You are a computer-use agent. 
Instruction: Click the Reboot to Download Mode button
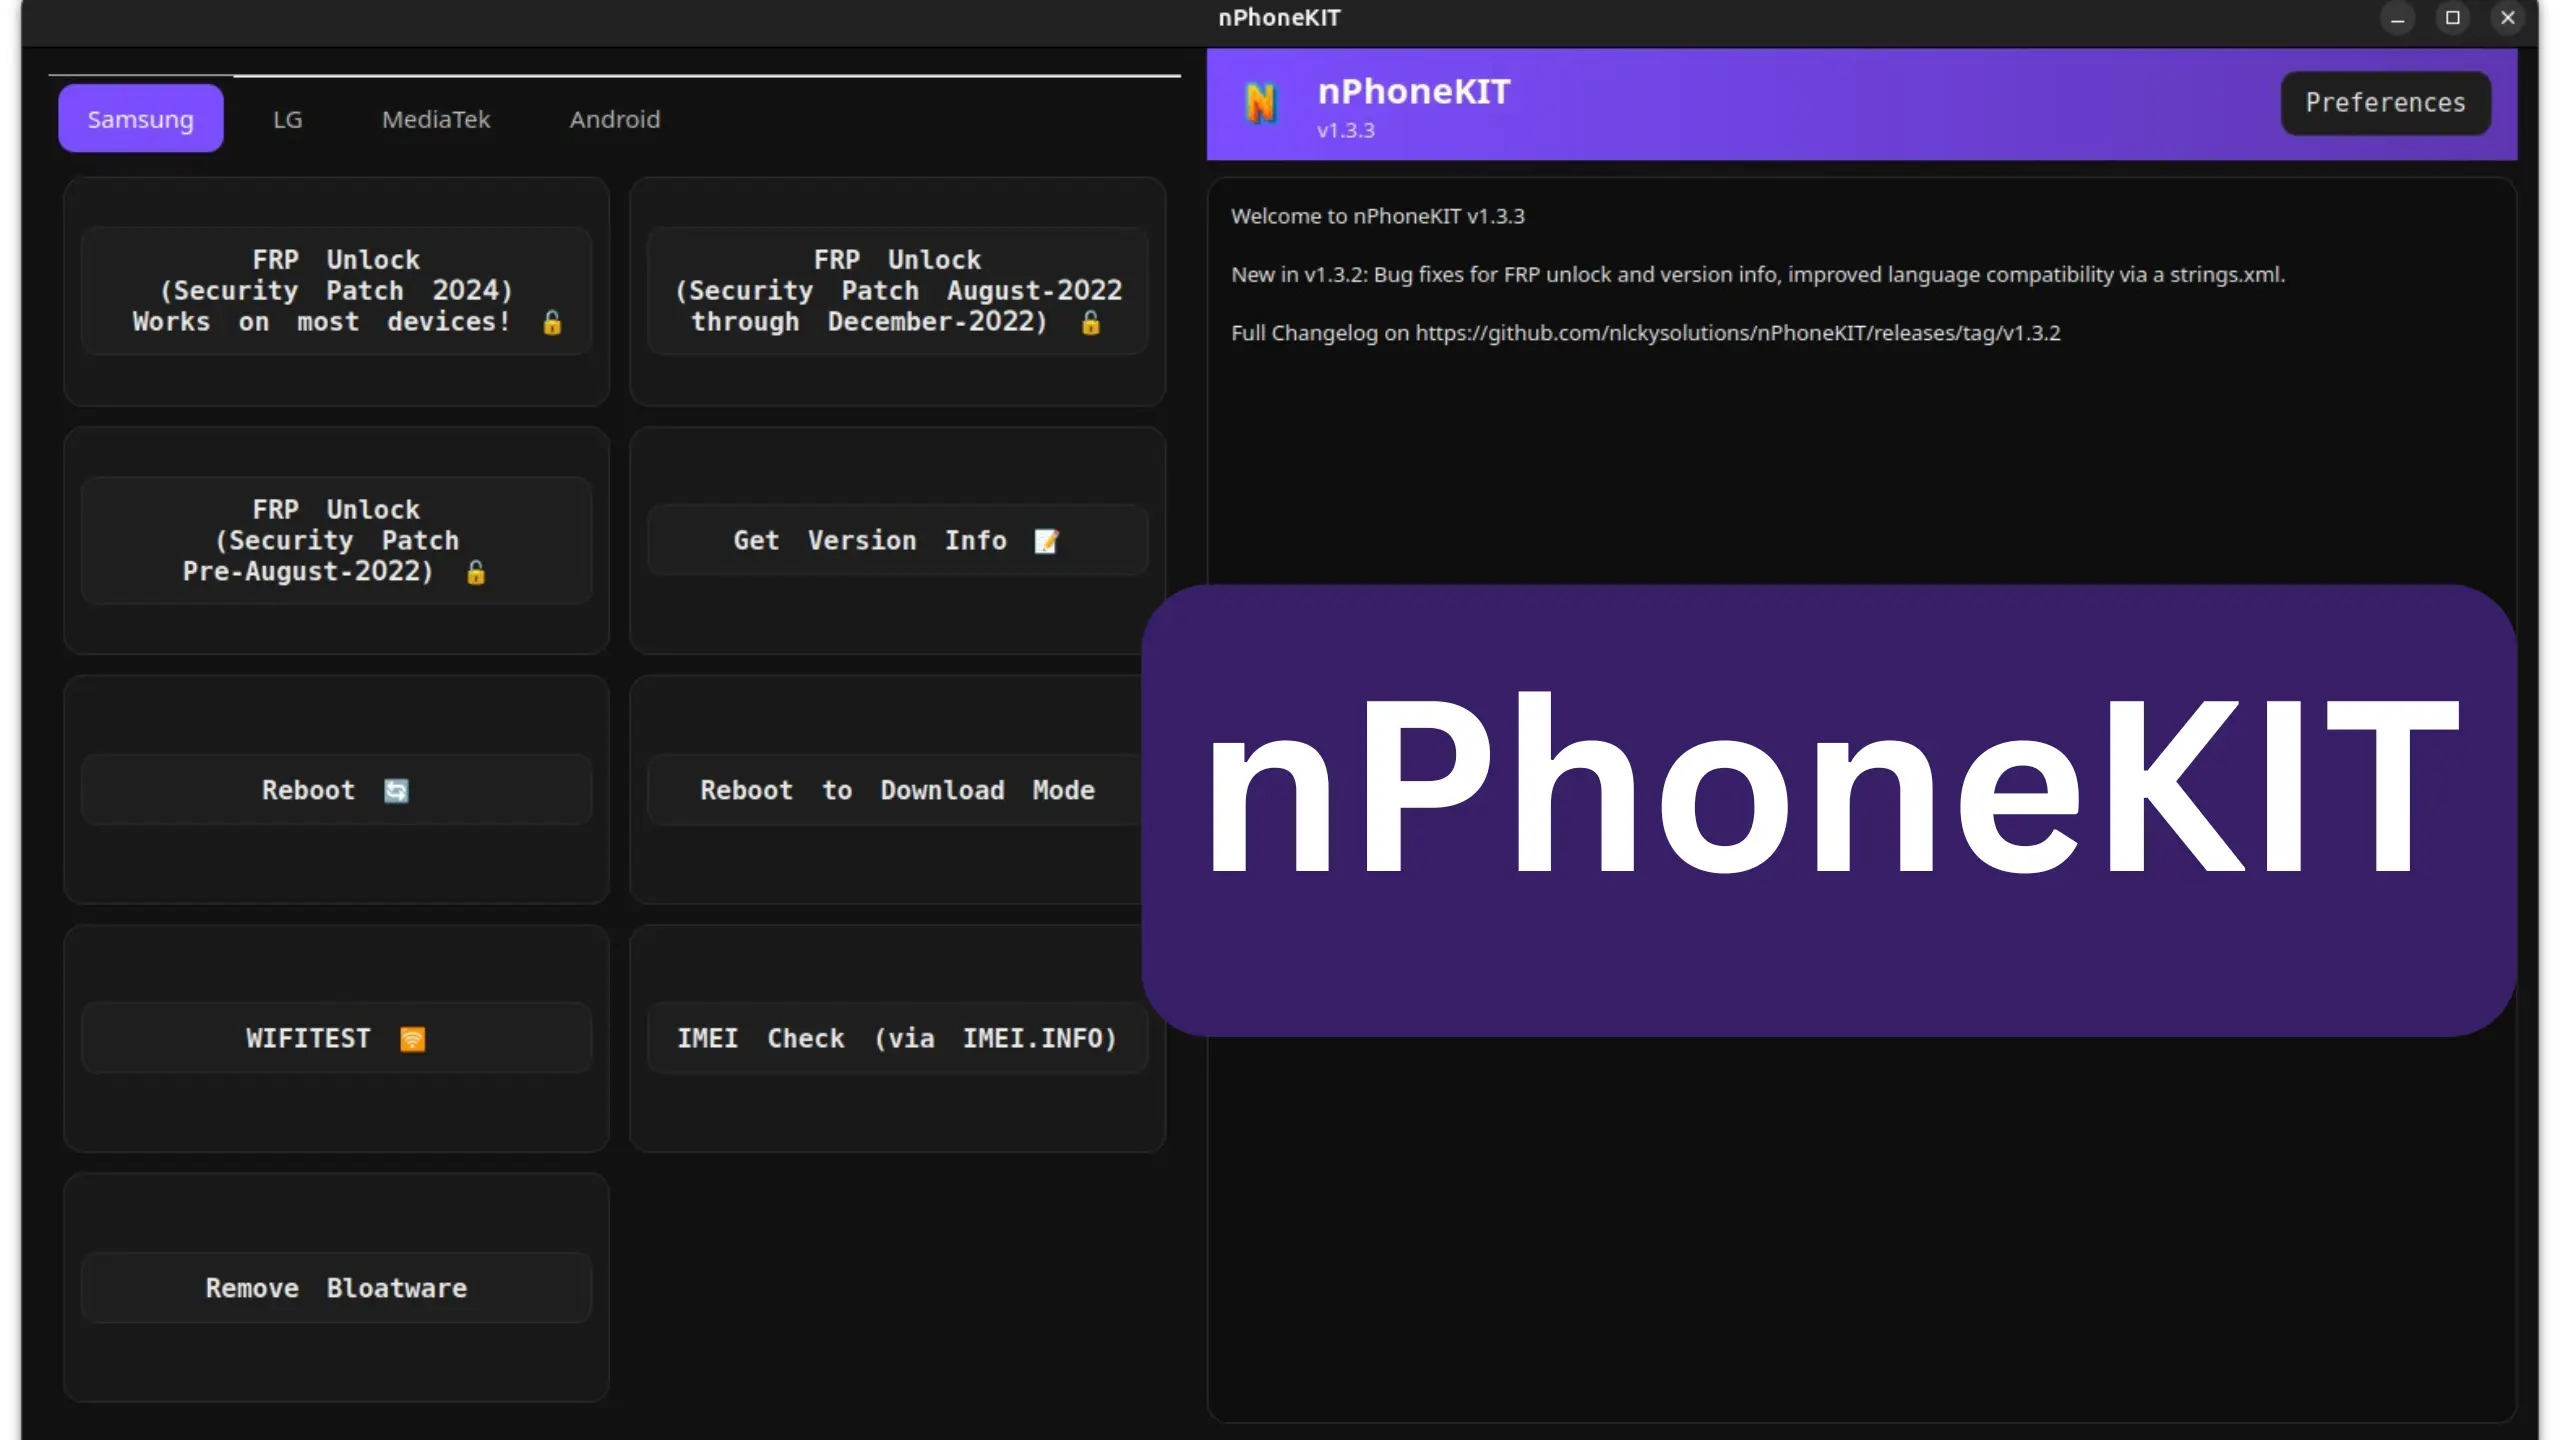tap(895, 790)
